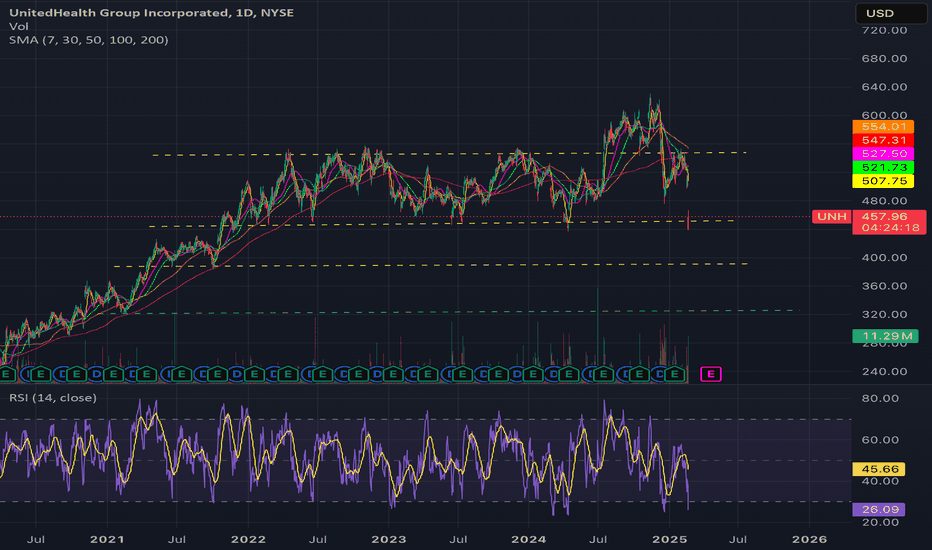Click the red 547.31 SMA price label

coord(883,140)
